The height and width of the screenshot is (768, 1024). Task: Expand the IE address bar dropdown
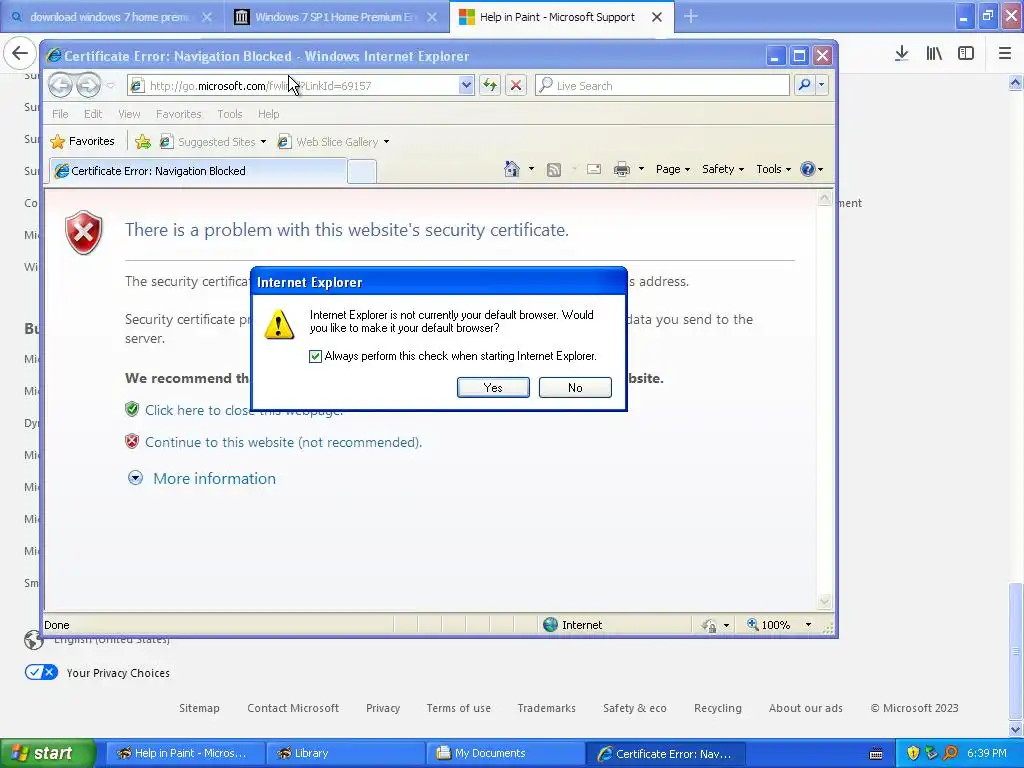pyautogui.click(x=466, y=86)
